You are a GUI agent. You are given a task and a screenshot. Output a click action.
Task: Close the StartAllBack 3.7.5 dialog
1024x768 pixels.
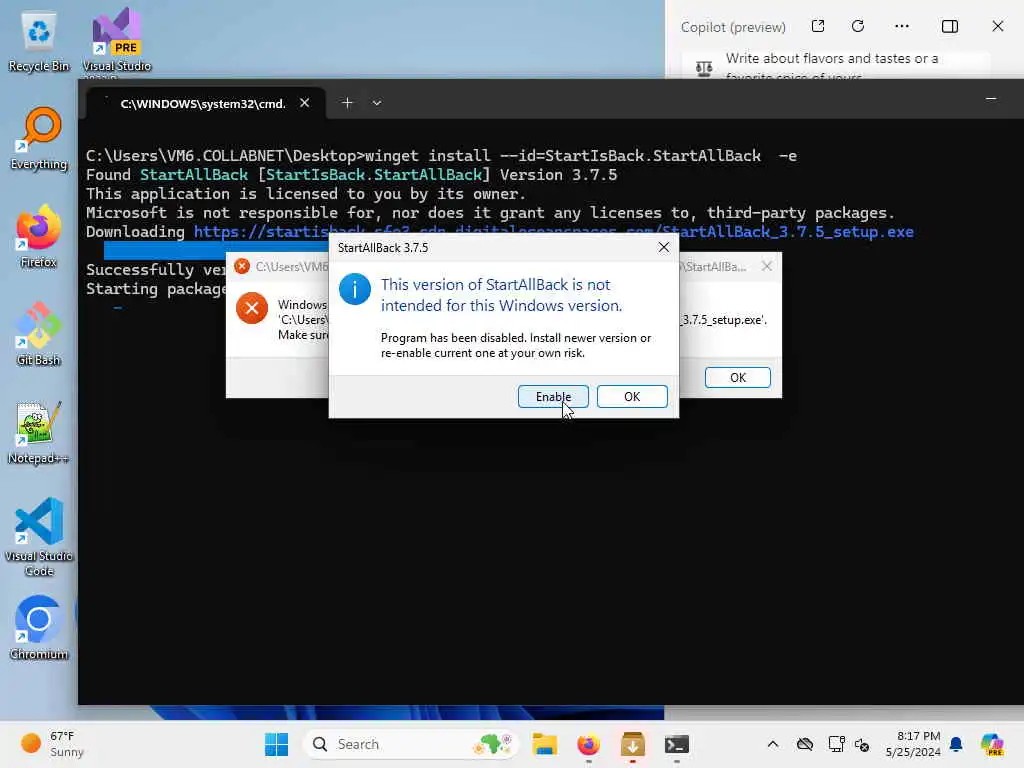(664, 248)
